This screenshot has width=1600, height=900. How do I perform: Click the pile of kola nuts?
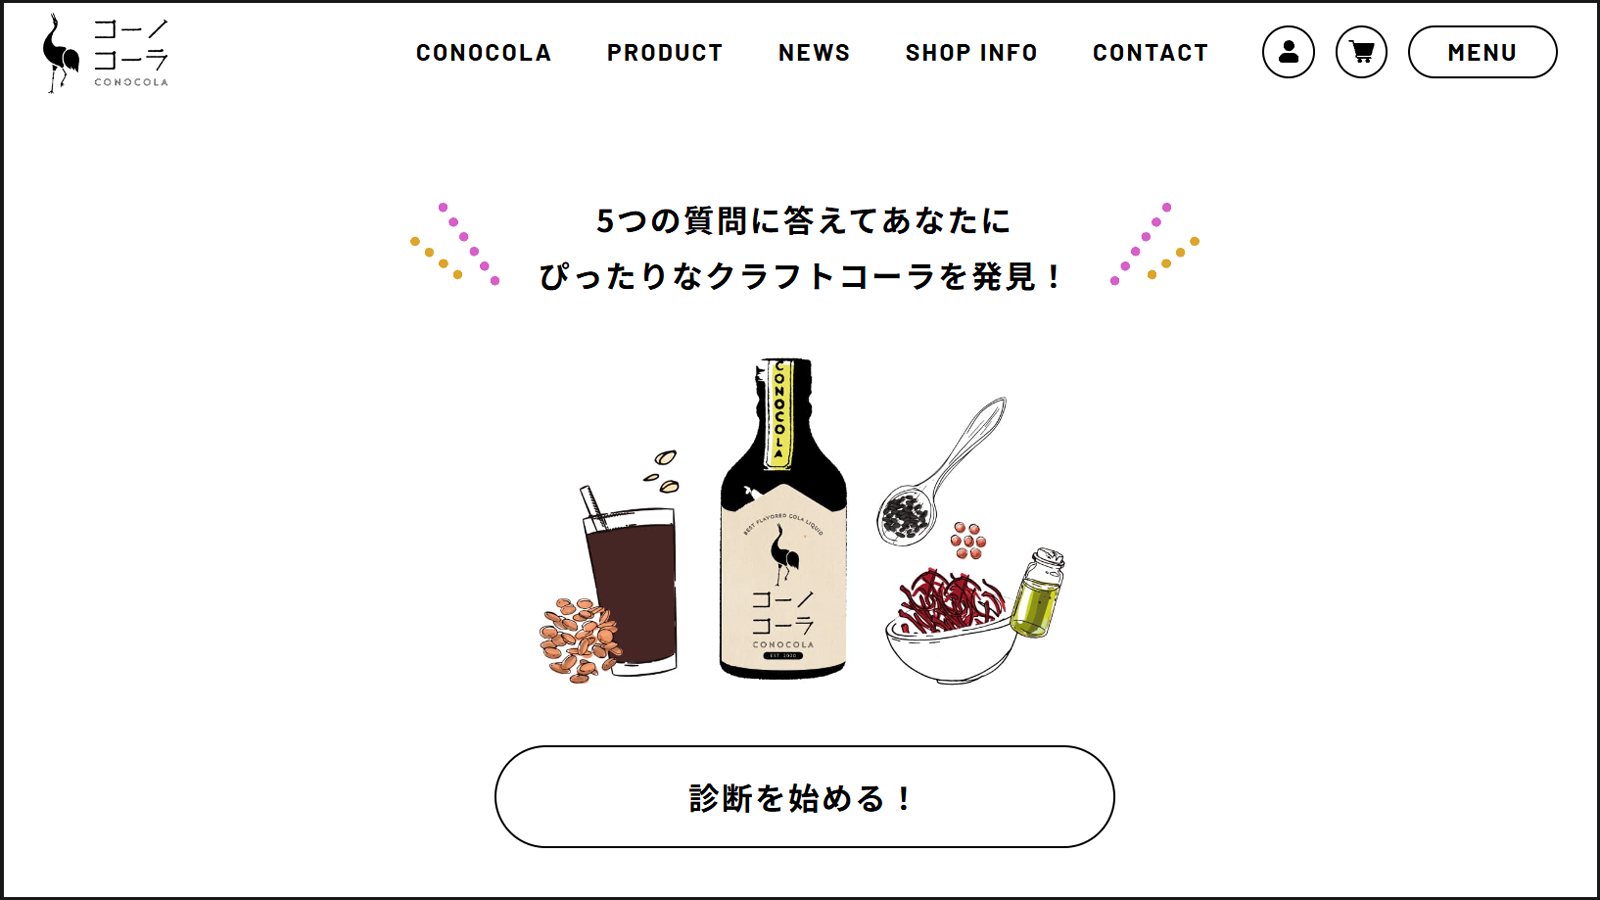coord(580,640)
